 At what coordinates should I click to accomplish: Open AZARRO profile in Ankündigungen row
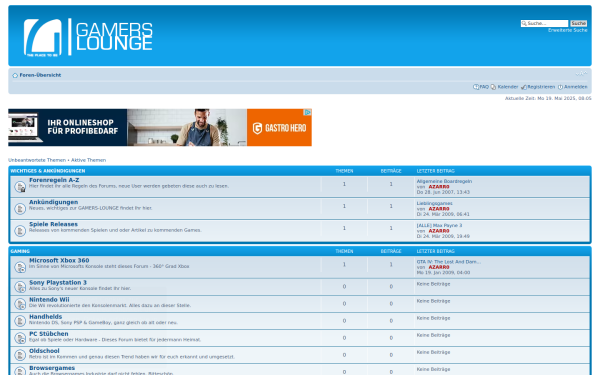[x=439, y=209]
